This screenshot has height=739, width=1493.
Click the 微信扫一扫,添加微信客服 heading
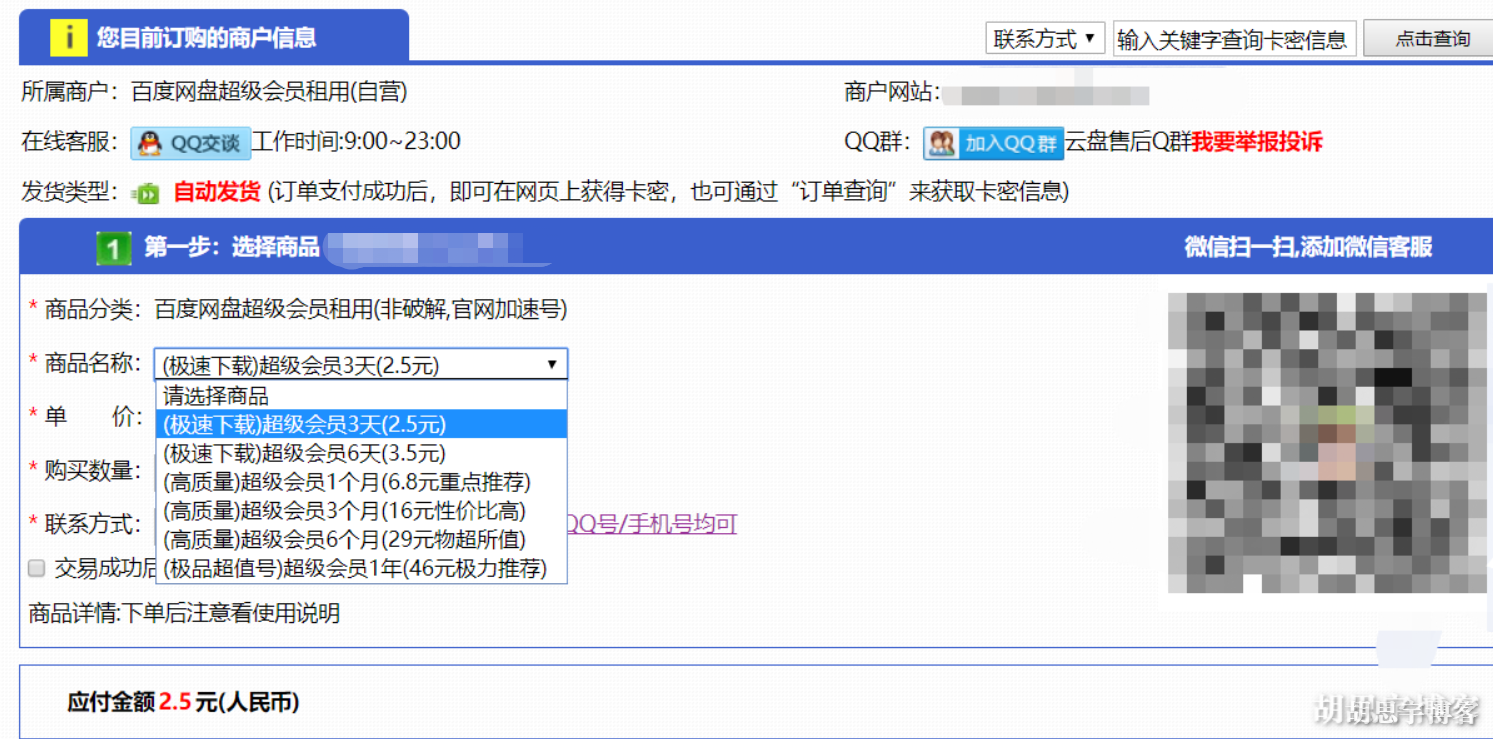[1308, 247]
